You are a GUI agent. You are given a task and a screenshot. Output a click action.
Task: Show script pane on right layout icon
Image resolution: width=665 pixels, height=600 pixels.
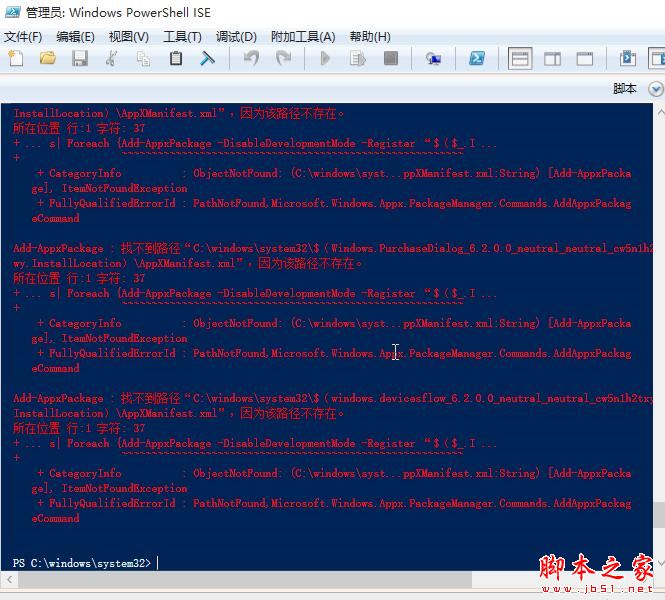pyautogui.click(x=552, y=58)
